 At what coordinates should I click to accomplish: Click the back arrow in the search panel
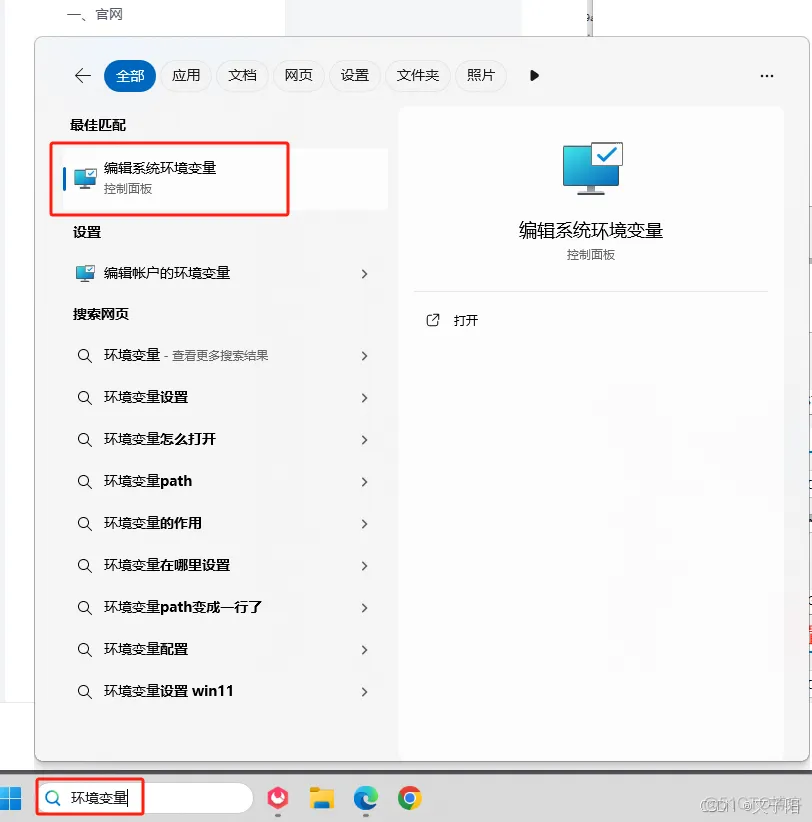click(x=82, y=75)
